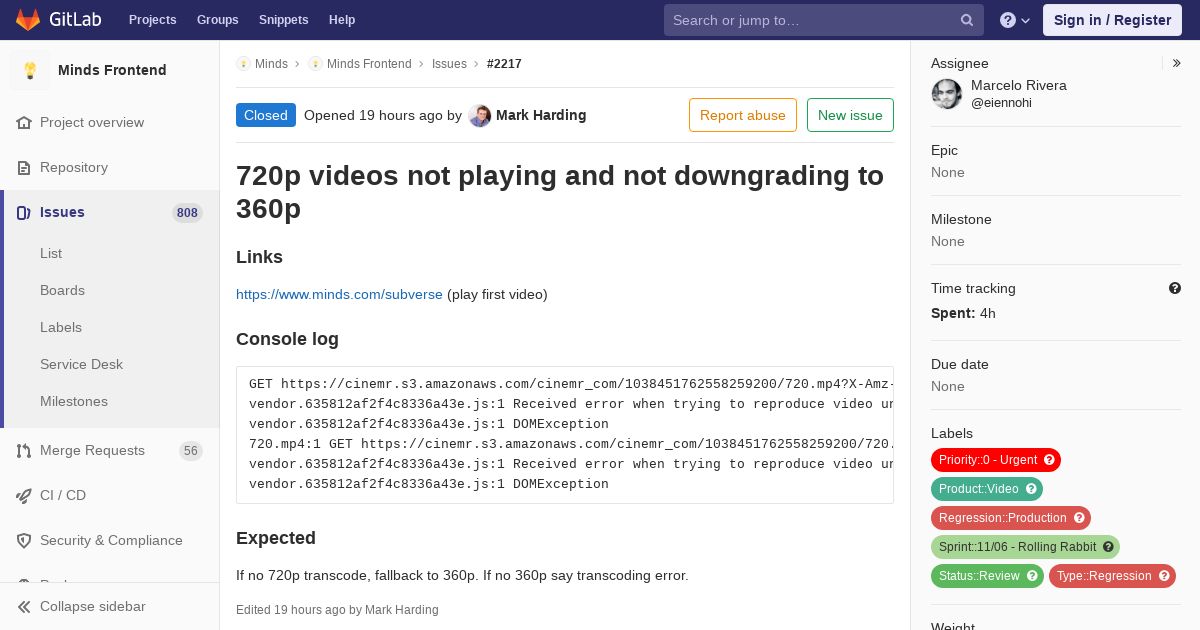The width and height of the screenshot is (1200, 630).
Task: Click the Minds group breadcrumb avatar
Action: pos(243,63)
